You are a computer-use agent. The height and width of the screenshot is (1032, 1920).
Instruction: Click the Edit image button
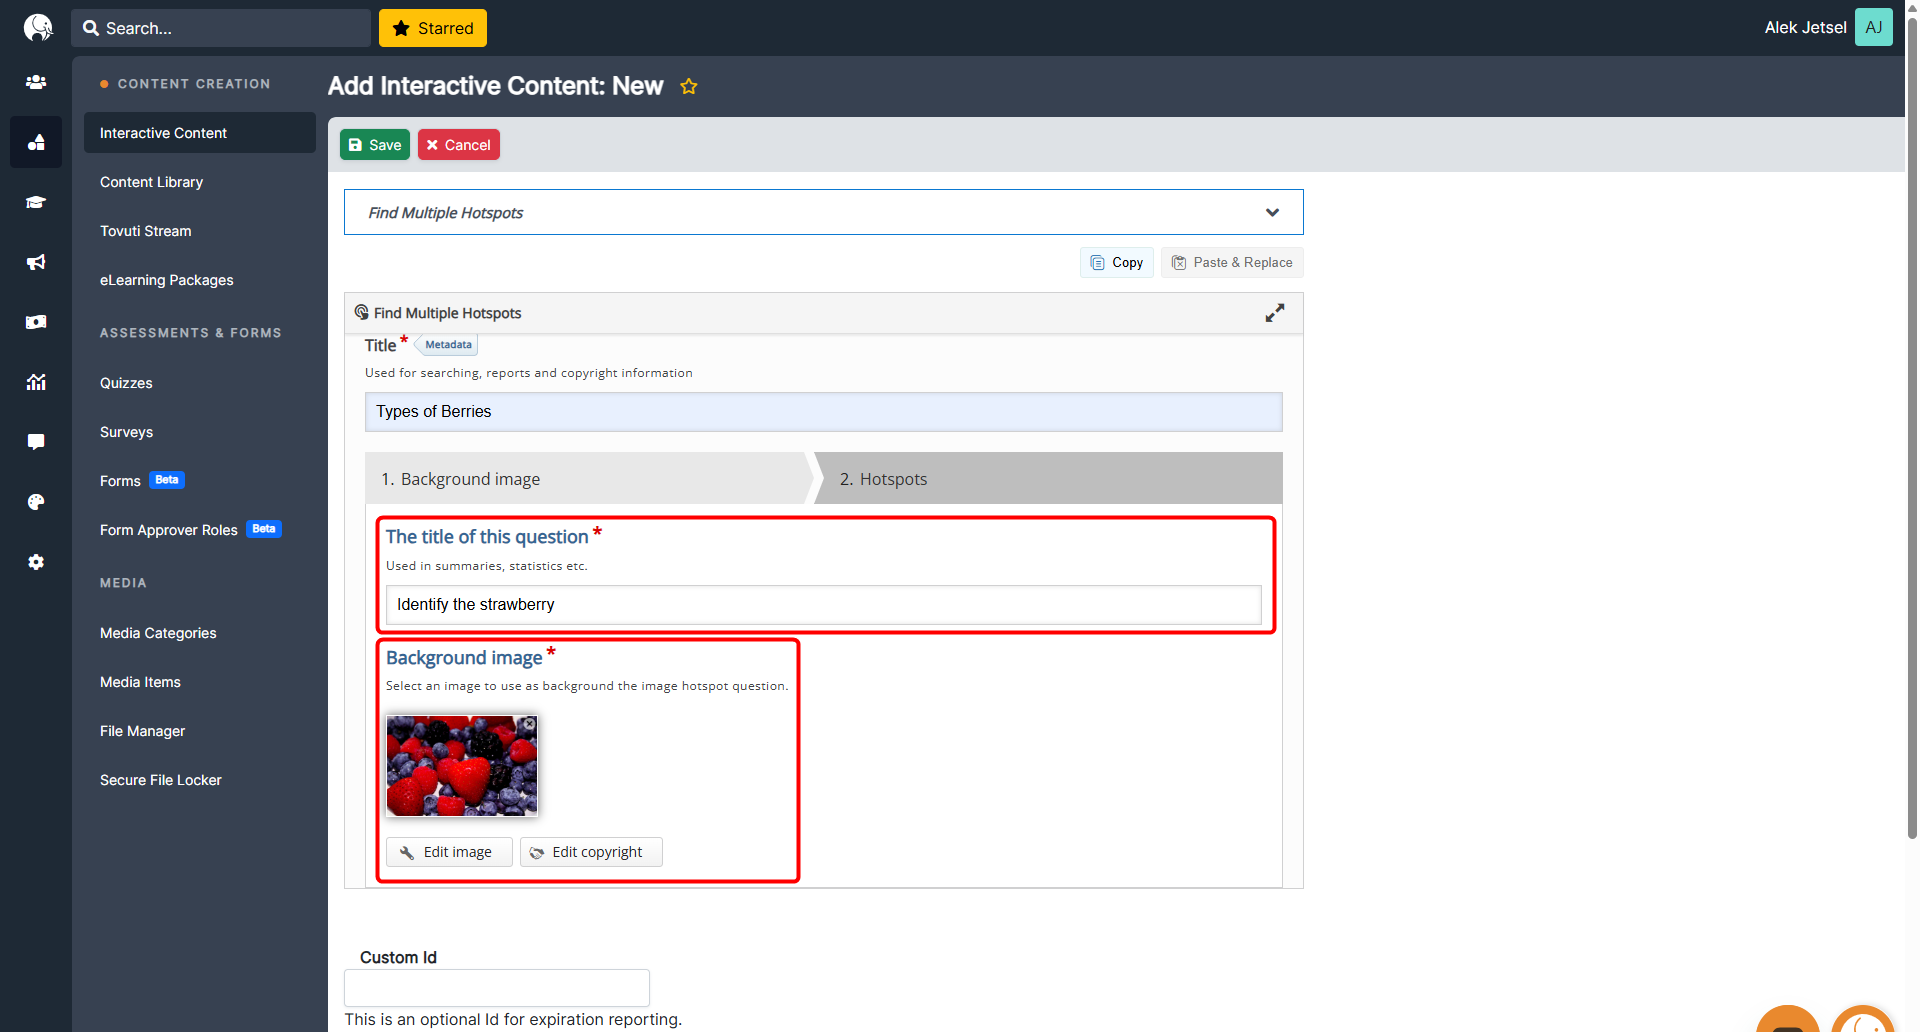[449, 852]
